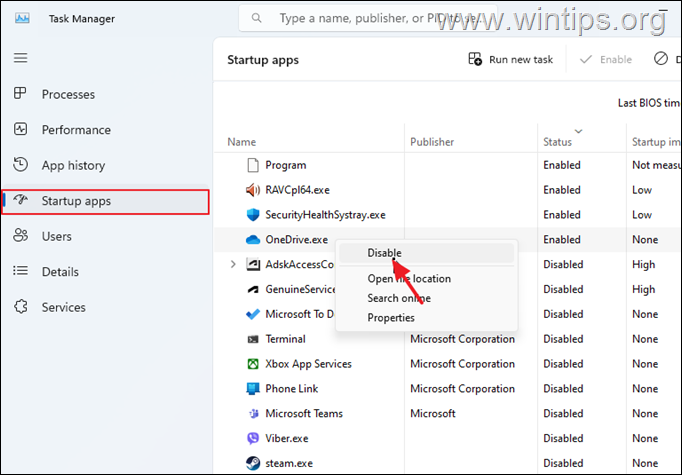This screenshot has height=475, width=682.
Task: Click the GenuineService icon
Action: click(x=253, y=289)
